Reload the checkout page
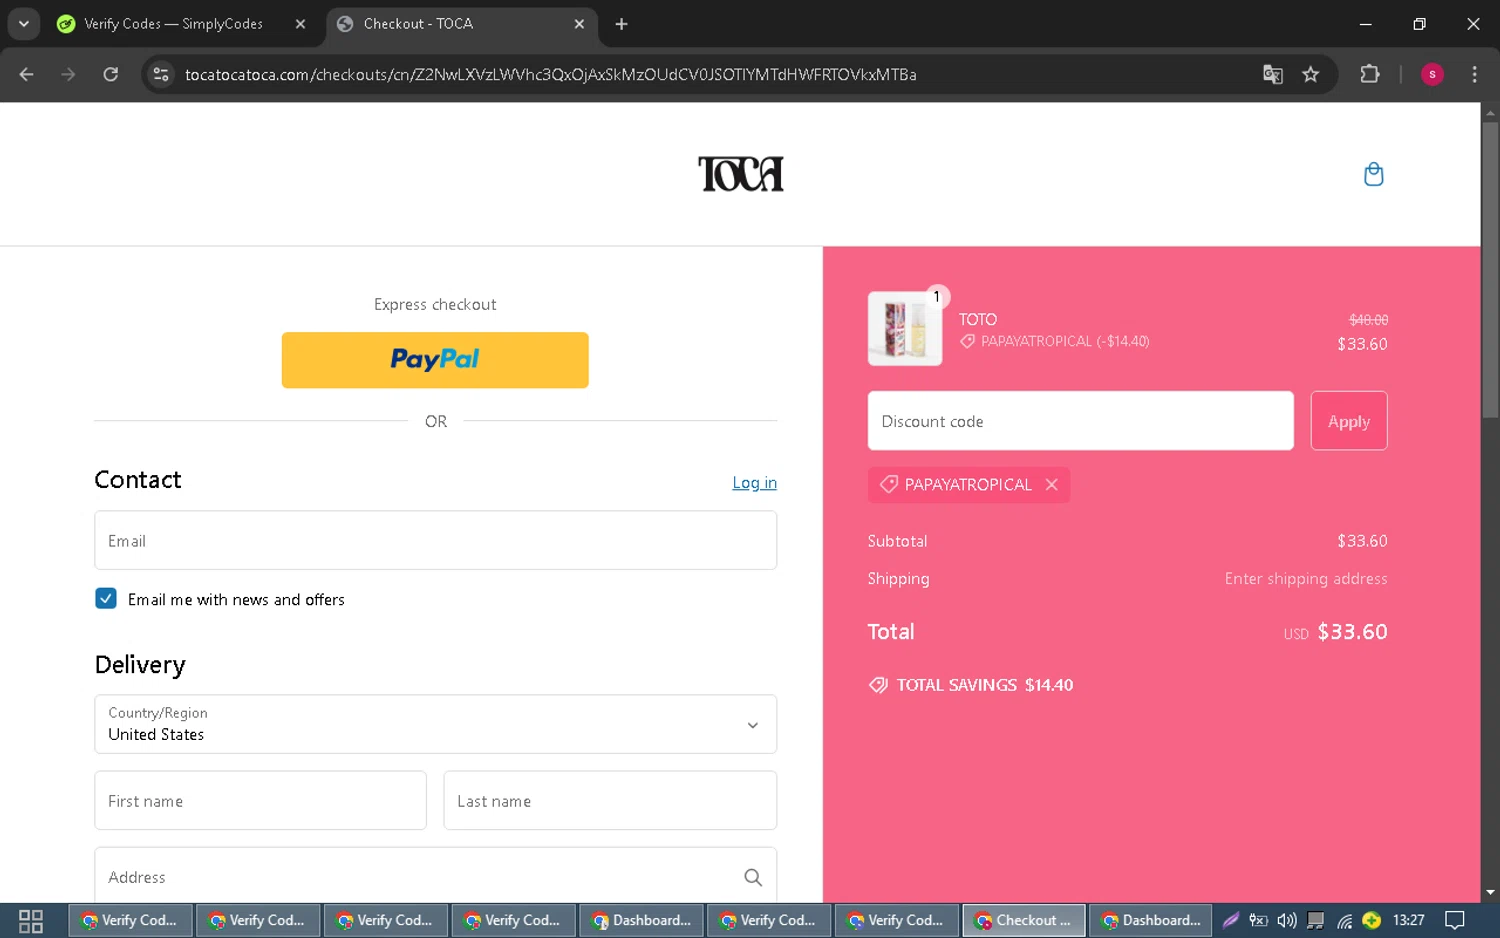The height and width of the screenshot is (938, 1500). [111, 74]
